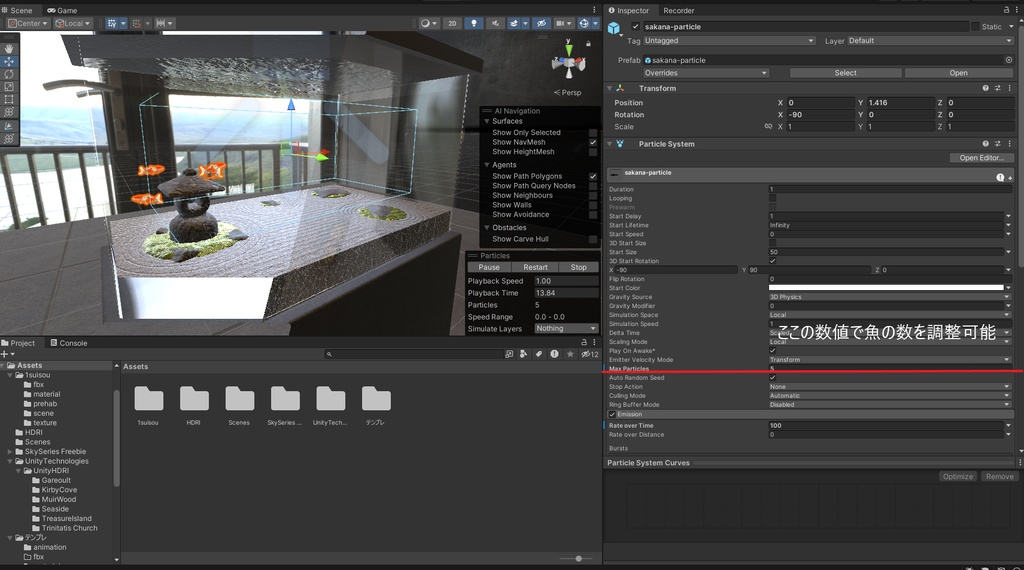1024x570 pixels.
Task: Click Pause particle playback button
Action: [489, 267]
